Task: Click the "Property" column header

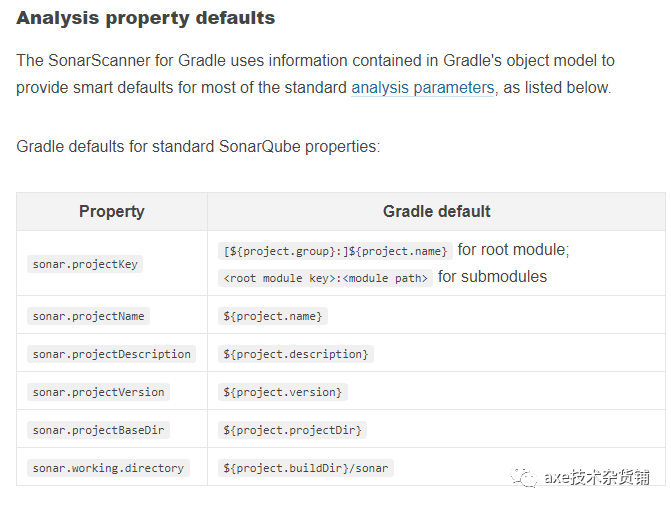Action: pos(112,212)
